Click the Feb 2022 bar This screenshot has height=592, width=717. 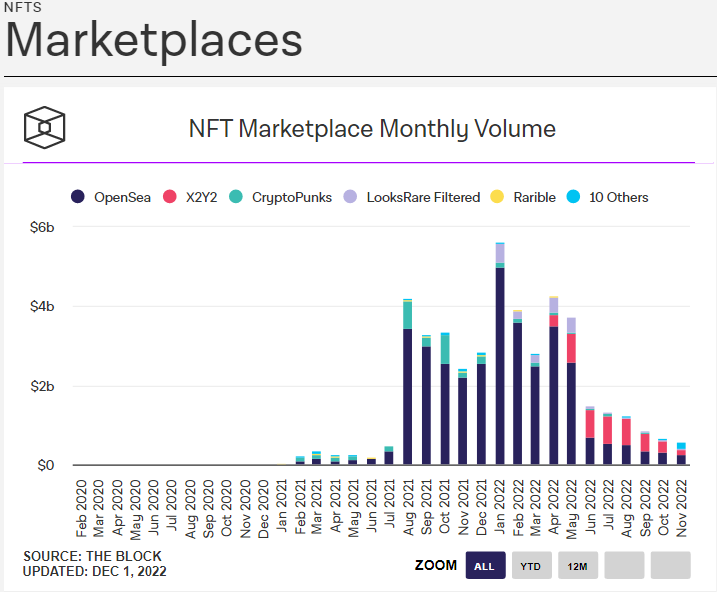pos(517,388)
